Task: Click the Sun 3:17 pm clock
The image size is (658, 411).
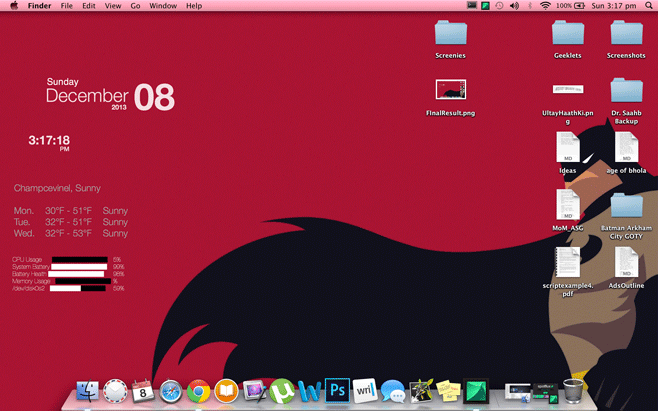Action: [x=614, y=6]
